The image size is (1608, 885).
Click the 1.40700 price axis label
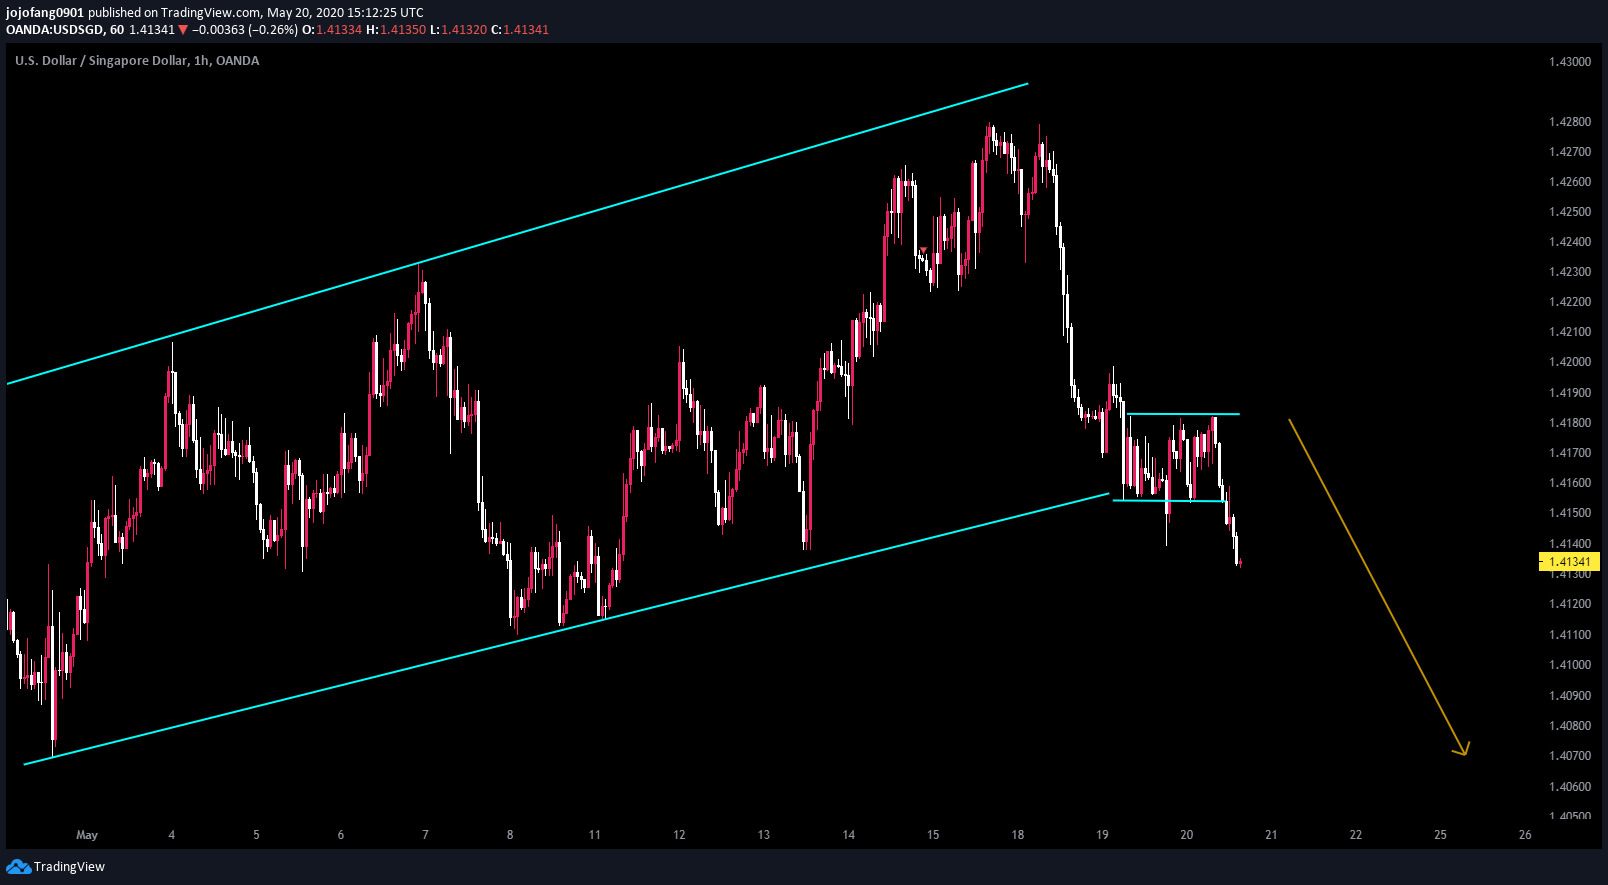pos(1570,756)
